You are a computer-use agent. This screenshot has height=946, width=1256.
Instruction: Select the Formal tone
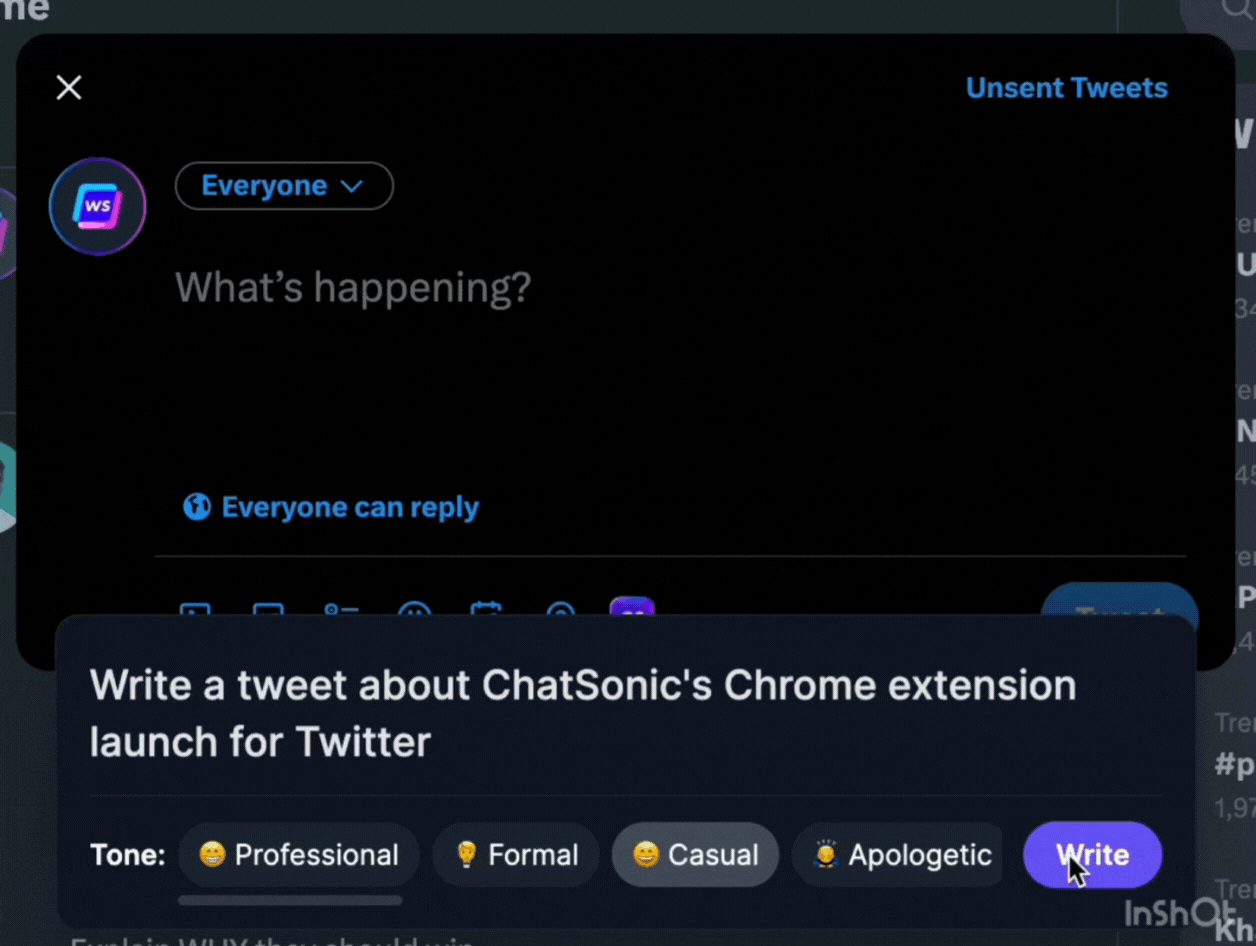tap(516, 855)
